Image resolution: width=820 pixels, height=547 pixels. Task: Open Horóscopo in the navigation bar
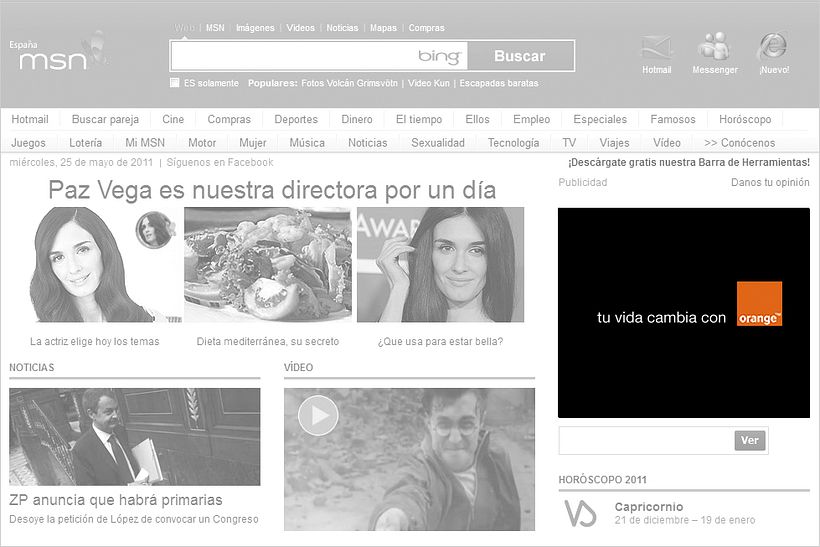(x=745, y=119)
